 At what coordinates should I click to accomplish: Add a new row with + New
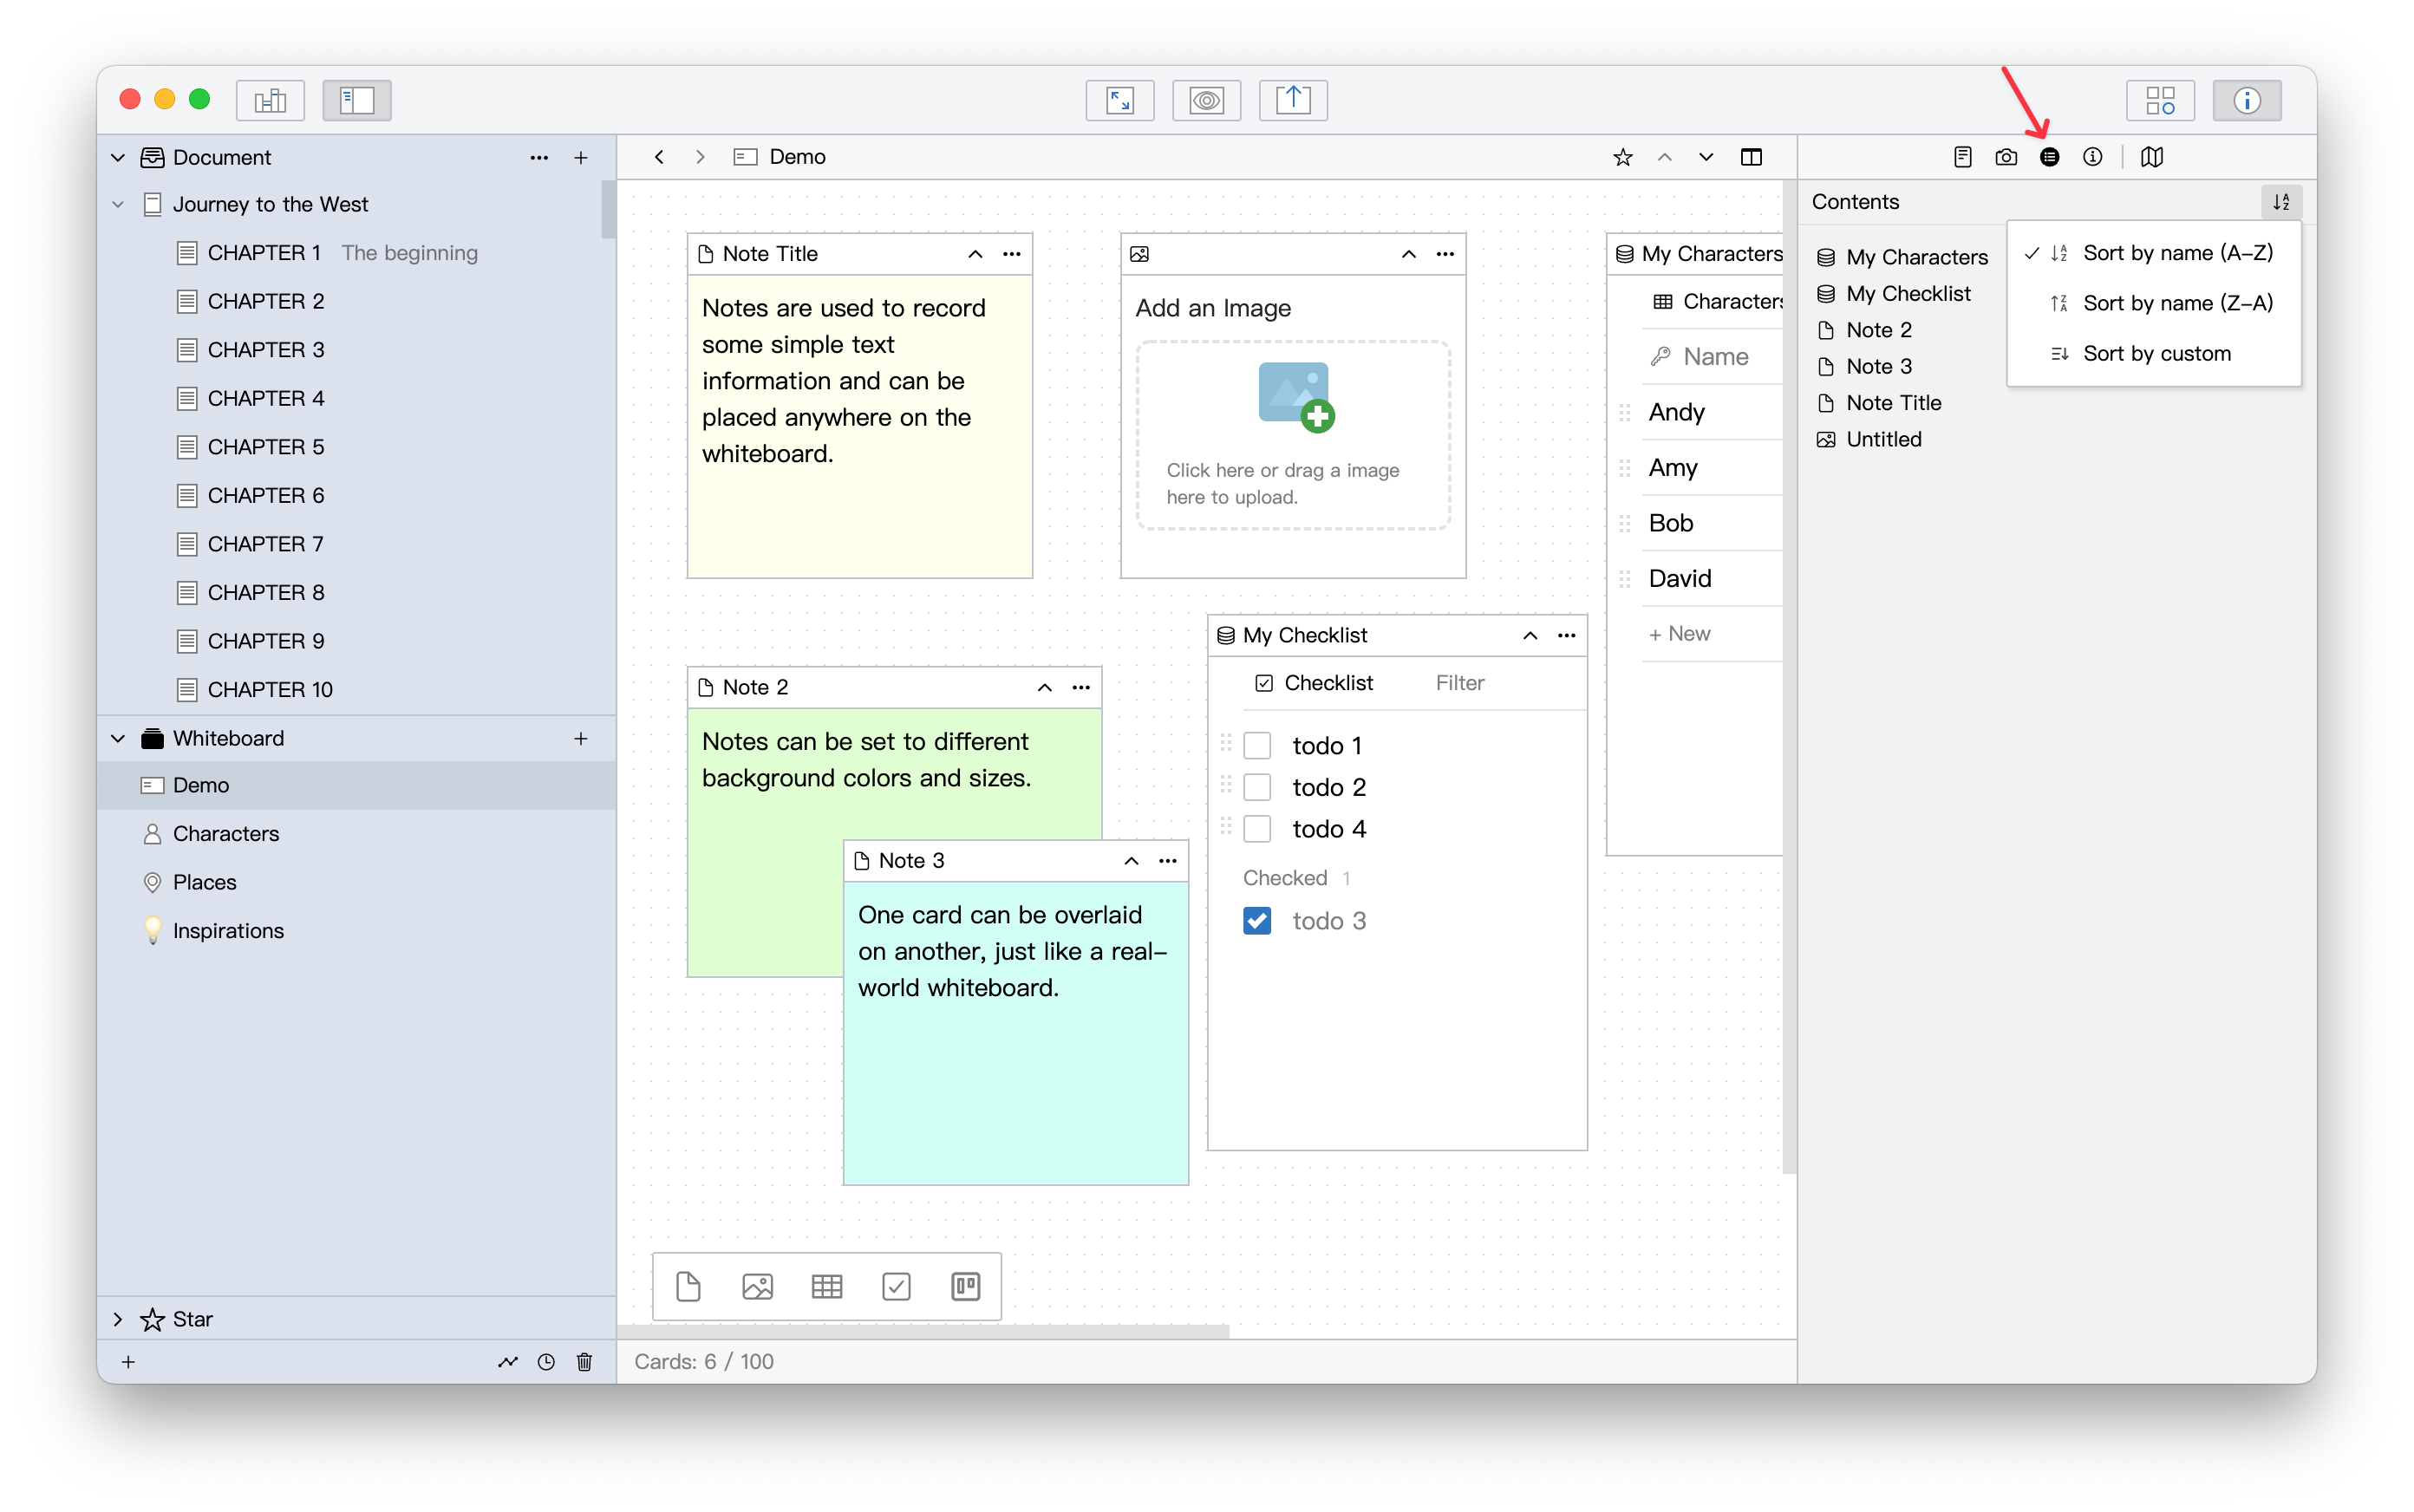[1680, 634]
